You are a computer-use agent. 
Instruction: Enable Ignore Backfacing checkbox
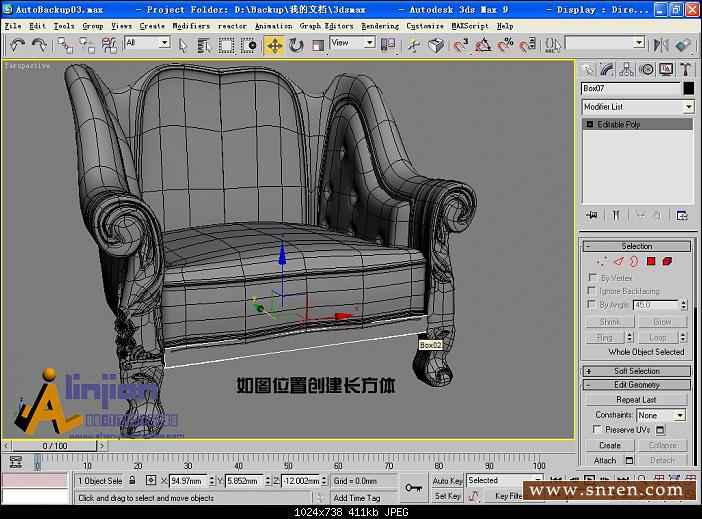pos(592,291)
